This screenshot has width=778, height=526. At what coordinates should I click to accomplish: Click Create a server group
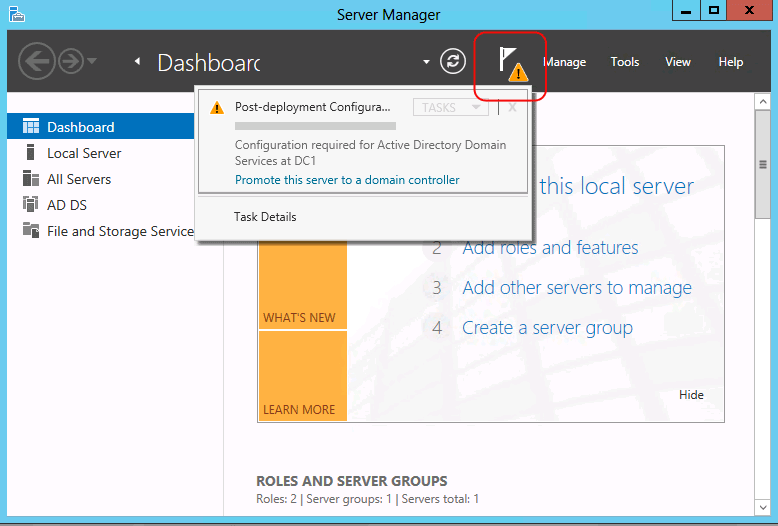click(x=547, y=328)
